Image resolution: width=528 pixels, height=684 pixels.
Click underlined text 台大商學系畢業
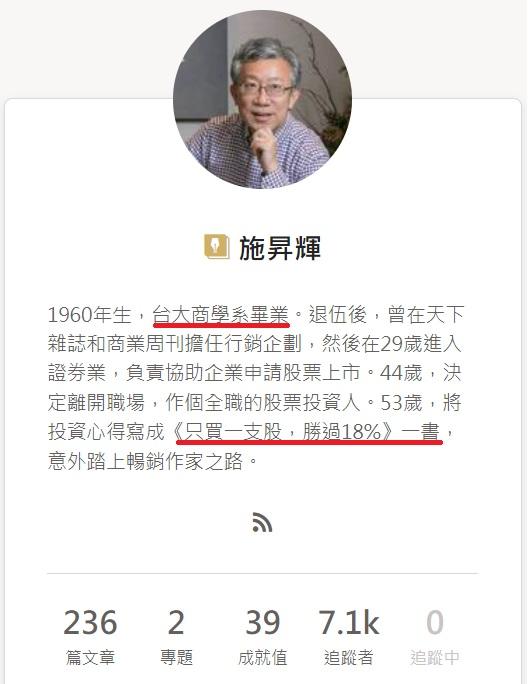[x=221, y=315]
